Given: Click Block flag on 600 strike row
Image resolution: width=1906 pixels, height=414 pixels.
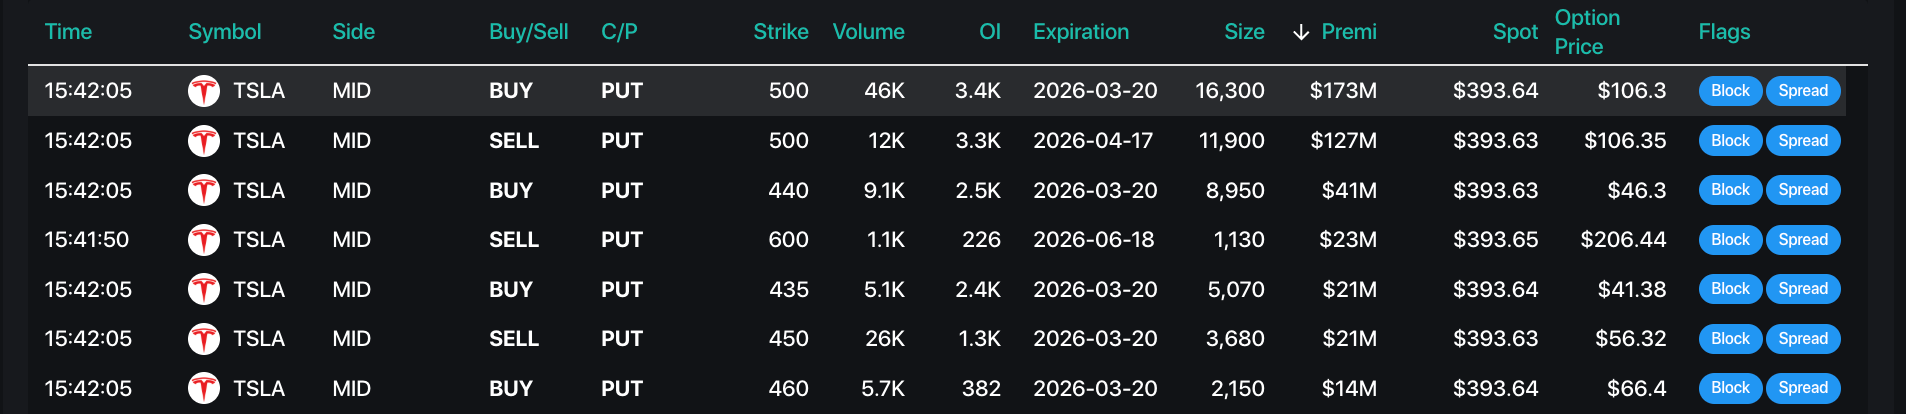Looking at the screenshot, I should click(1730, 240).
